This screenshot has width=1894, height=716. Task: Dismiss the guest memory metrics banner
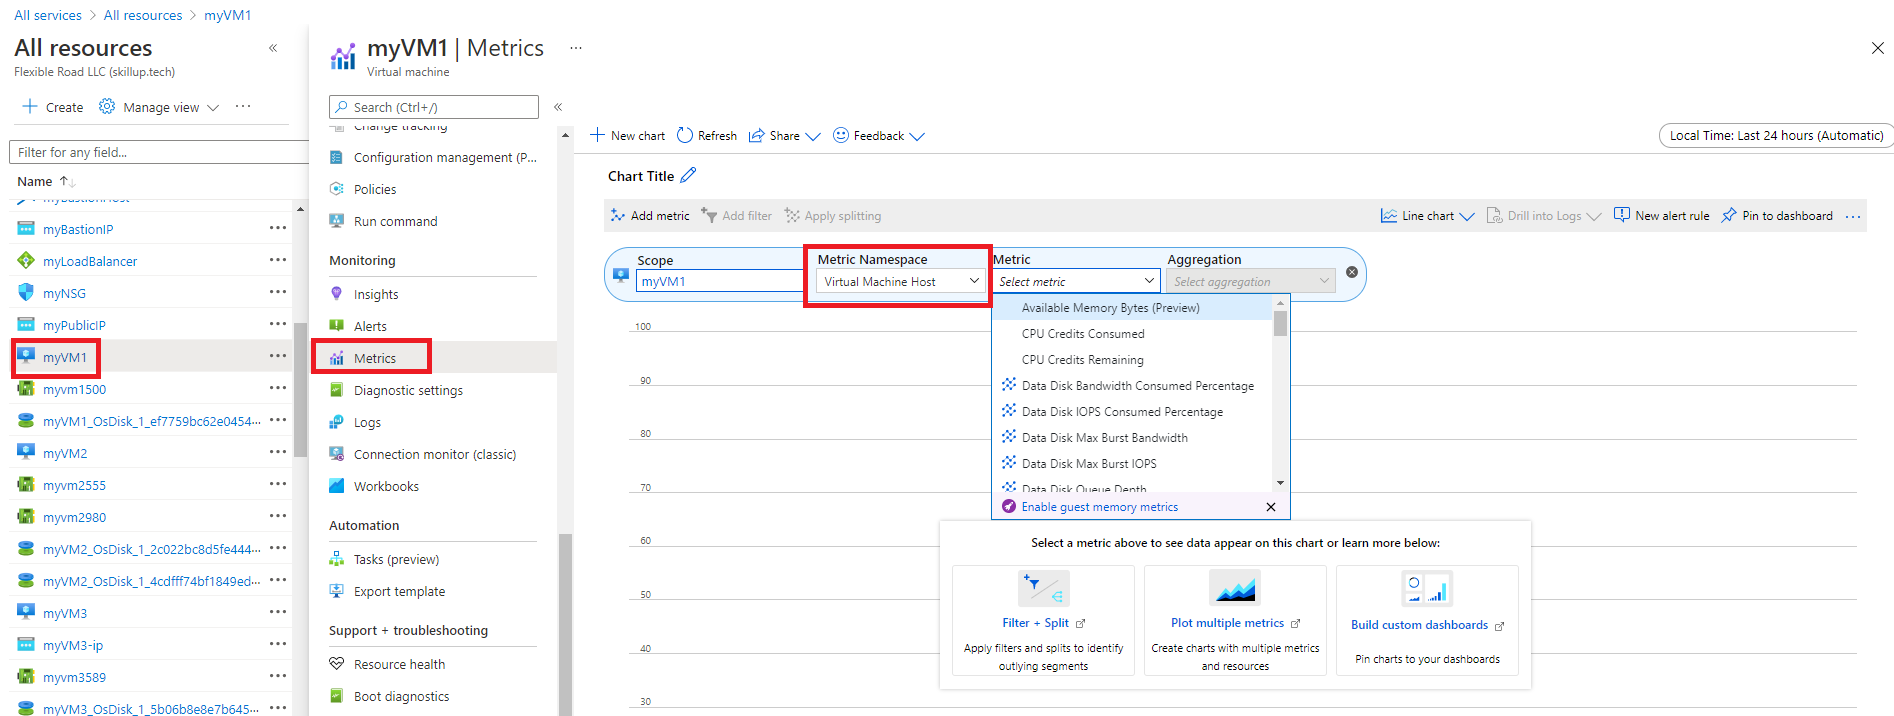1271,507
